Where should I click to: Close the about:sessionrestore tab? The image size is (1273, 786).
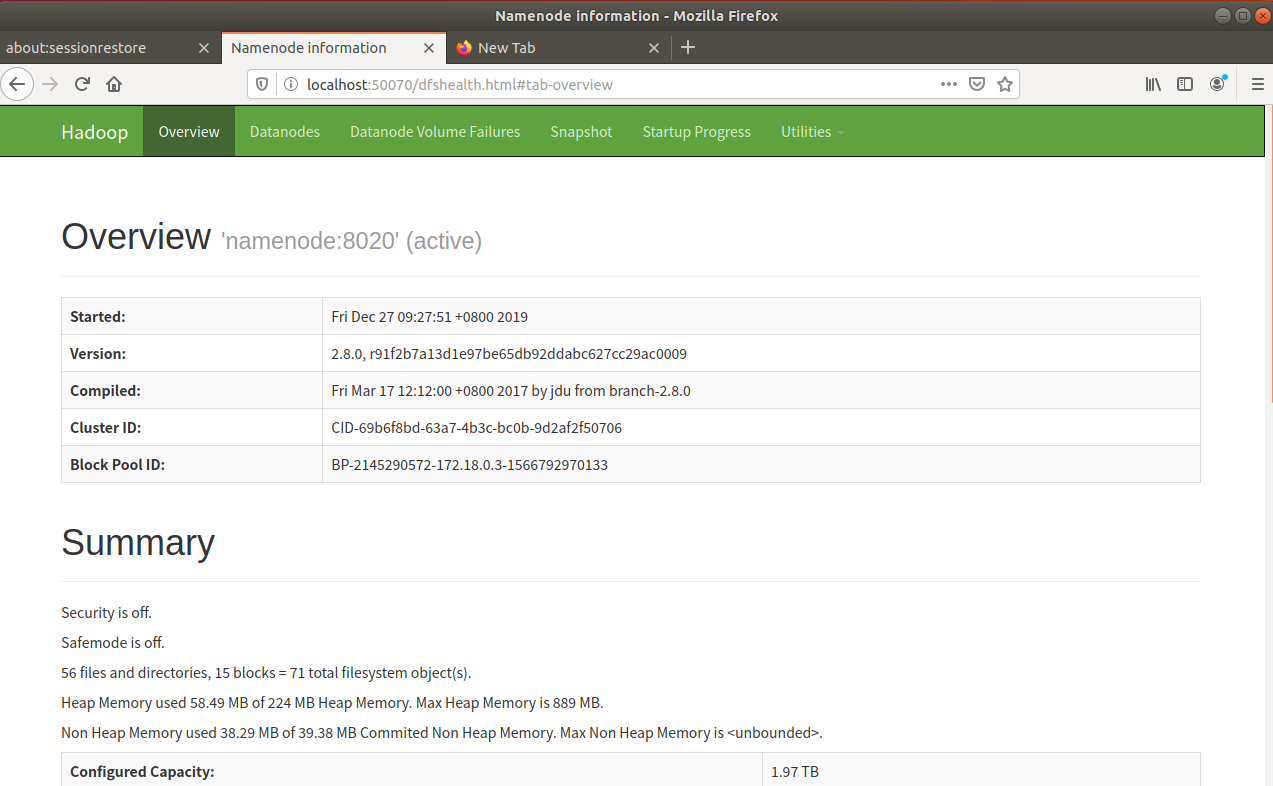pos(204,47)
